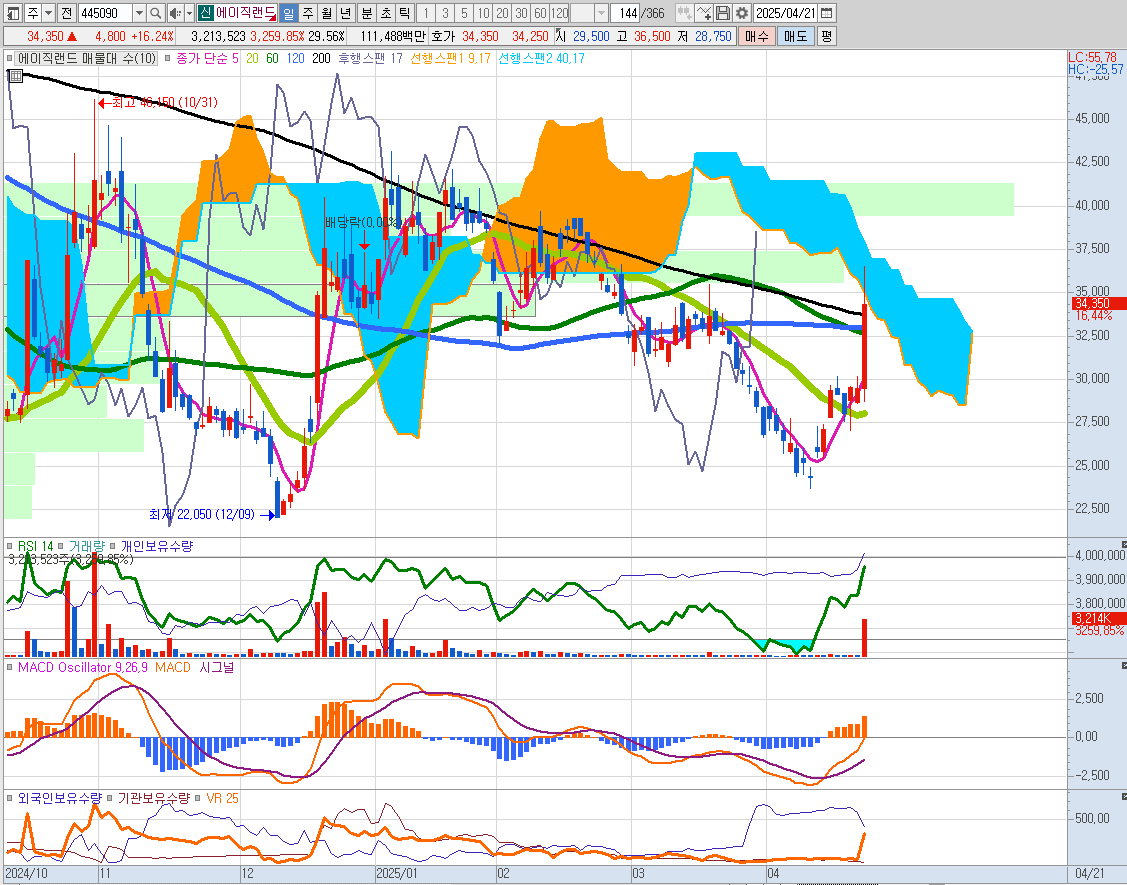Image resolution: width=1127 pixels, height=885 pixels.
Task: Toggle the 에이직랜드 매물대 수(10) indicator box
Action: [x=10, y=58]
